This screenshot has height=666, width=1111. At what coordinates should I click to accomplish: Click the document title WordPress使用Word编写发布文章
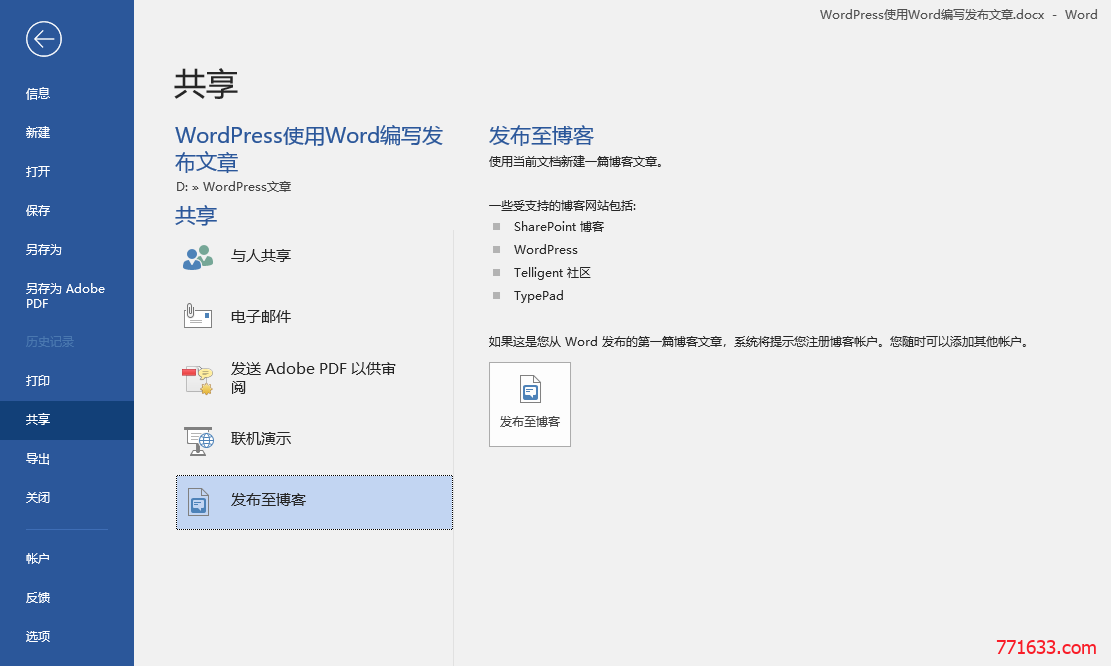309,149
